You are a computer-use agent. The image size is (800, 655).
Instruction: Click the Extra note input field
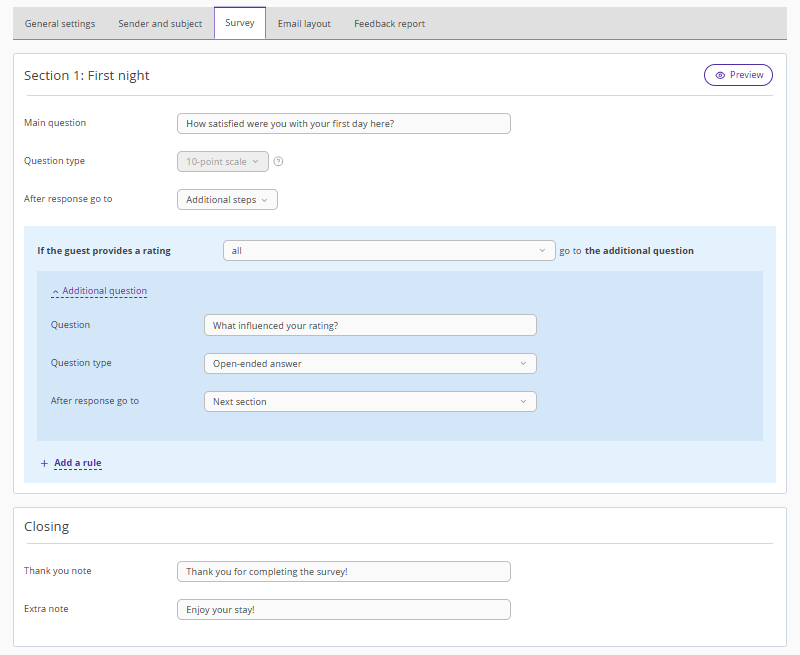[x=343, y=610]
